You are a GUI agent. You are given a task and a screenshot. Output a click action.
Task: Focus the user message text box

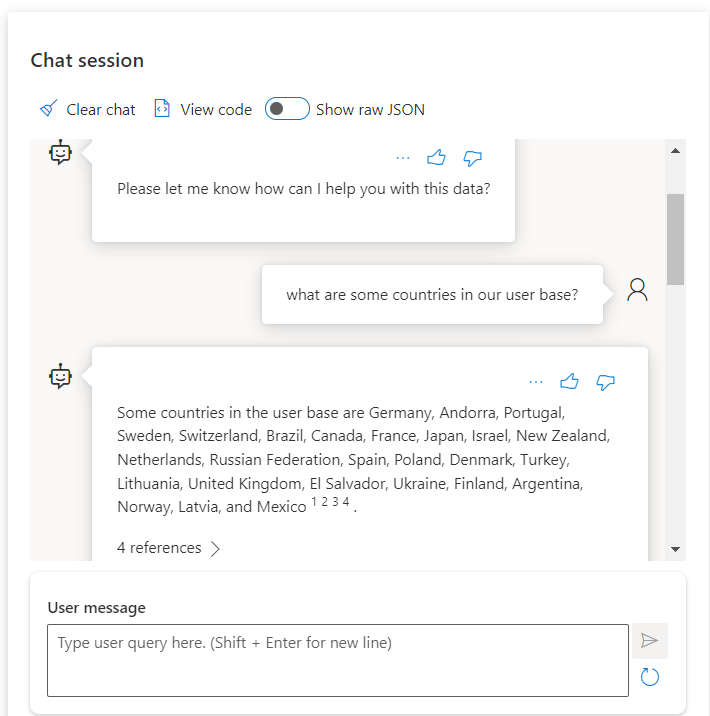338,660
